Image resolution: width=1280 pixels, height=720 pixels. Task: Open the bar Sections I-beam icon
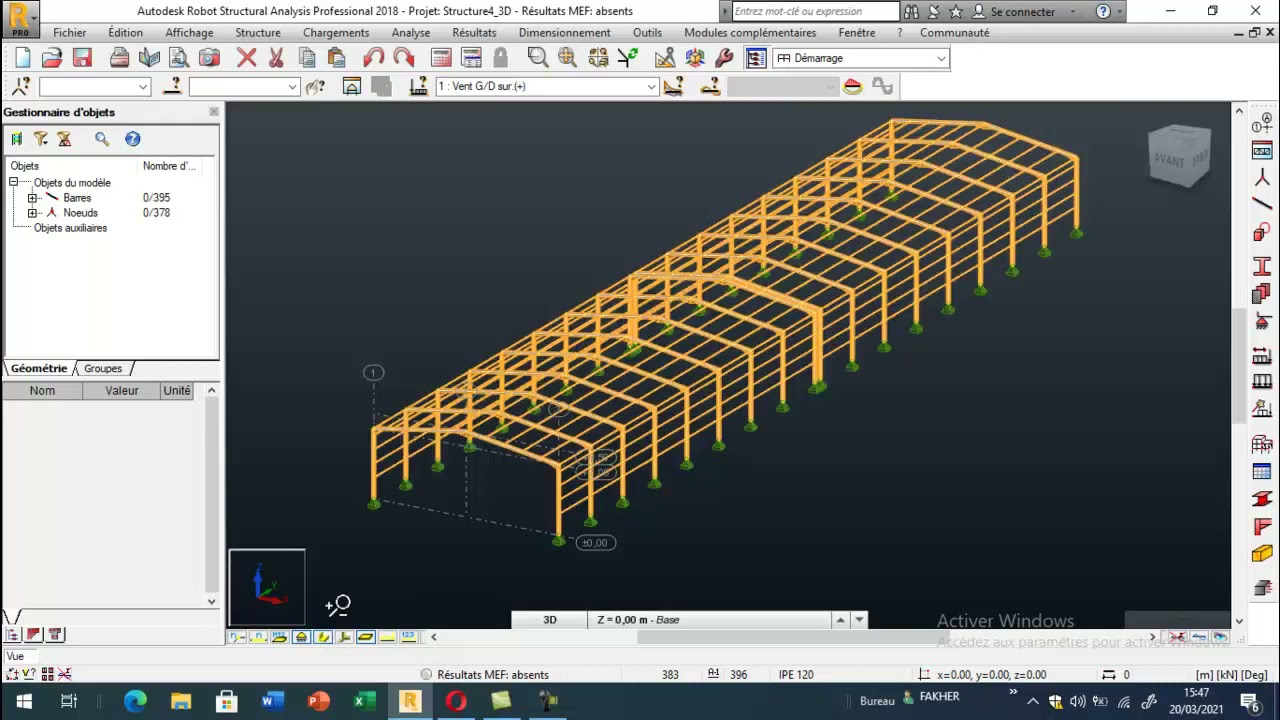[1262, 266]
